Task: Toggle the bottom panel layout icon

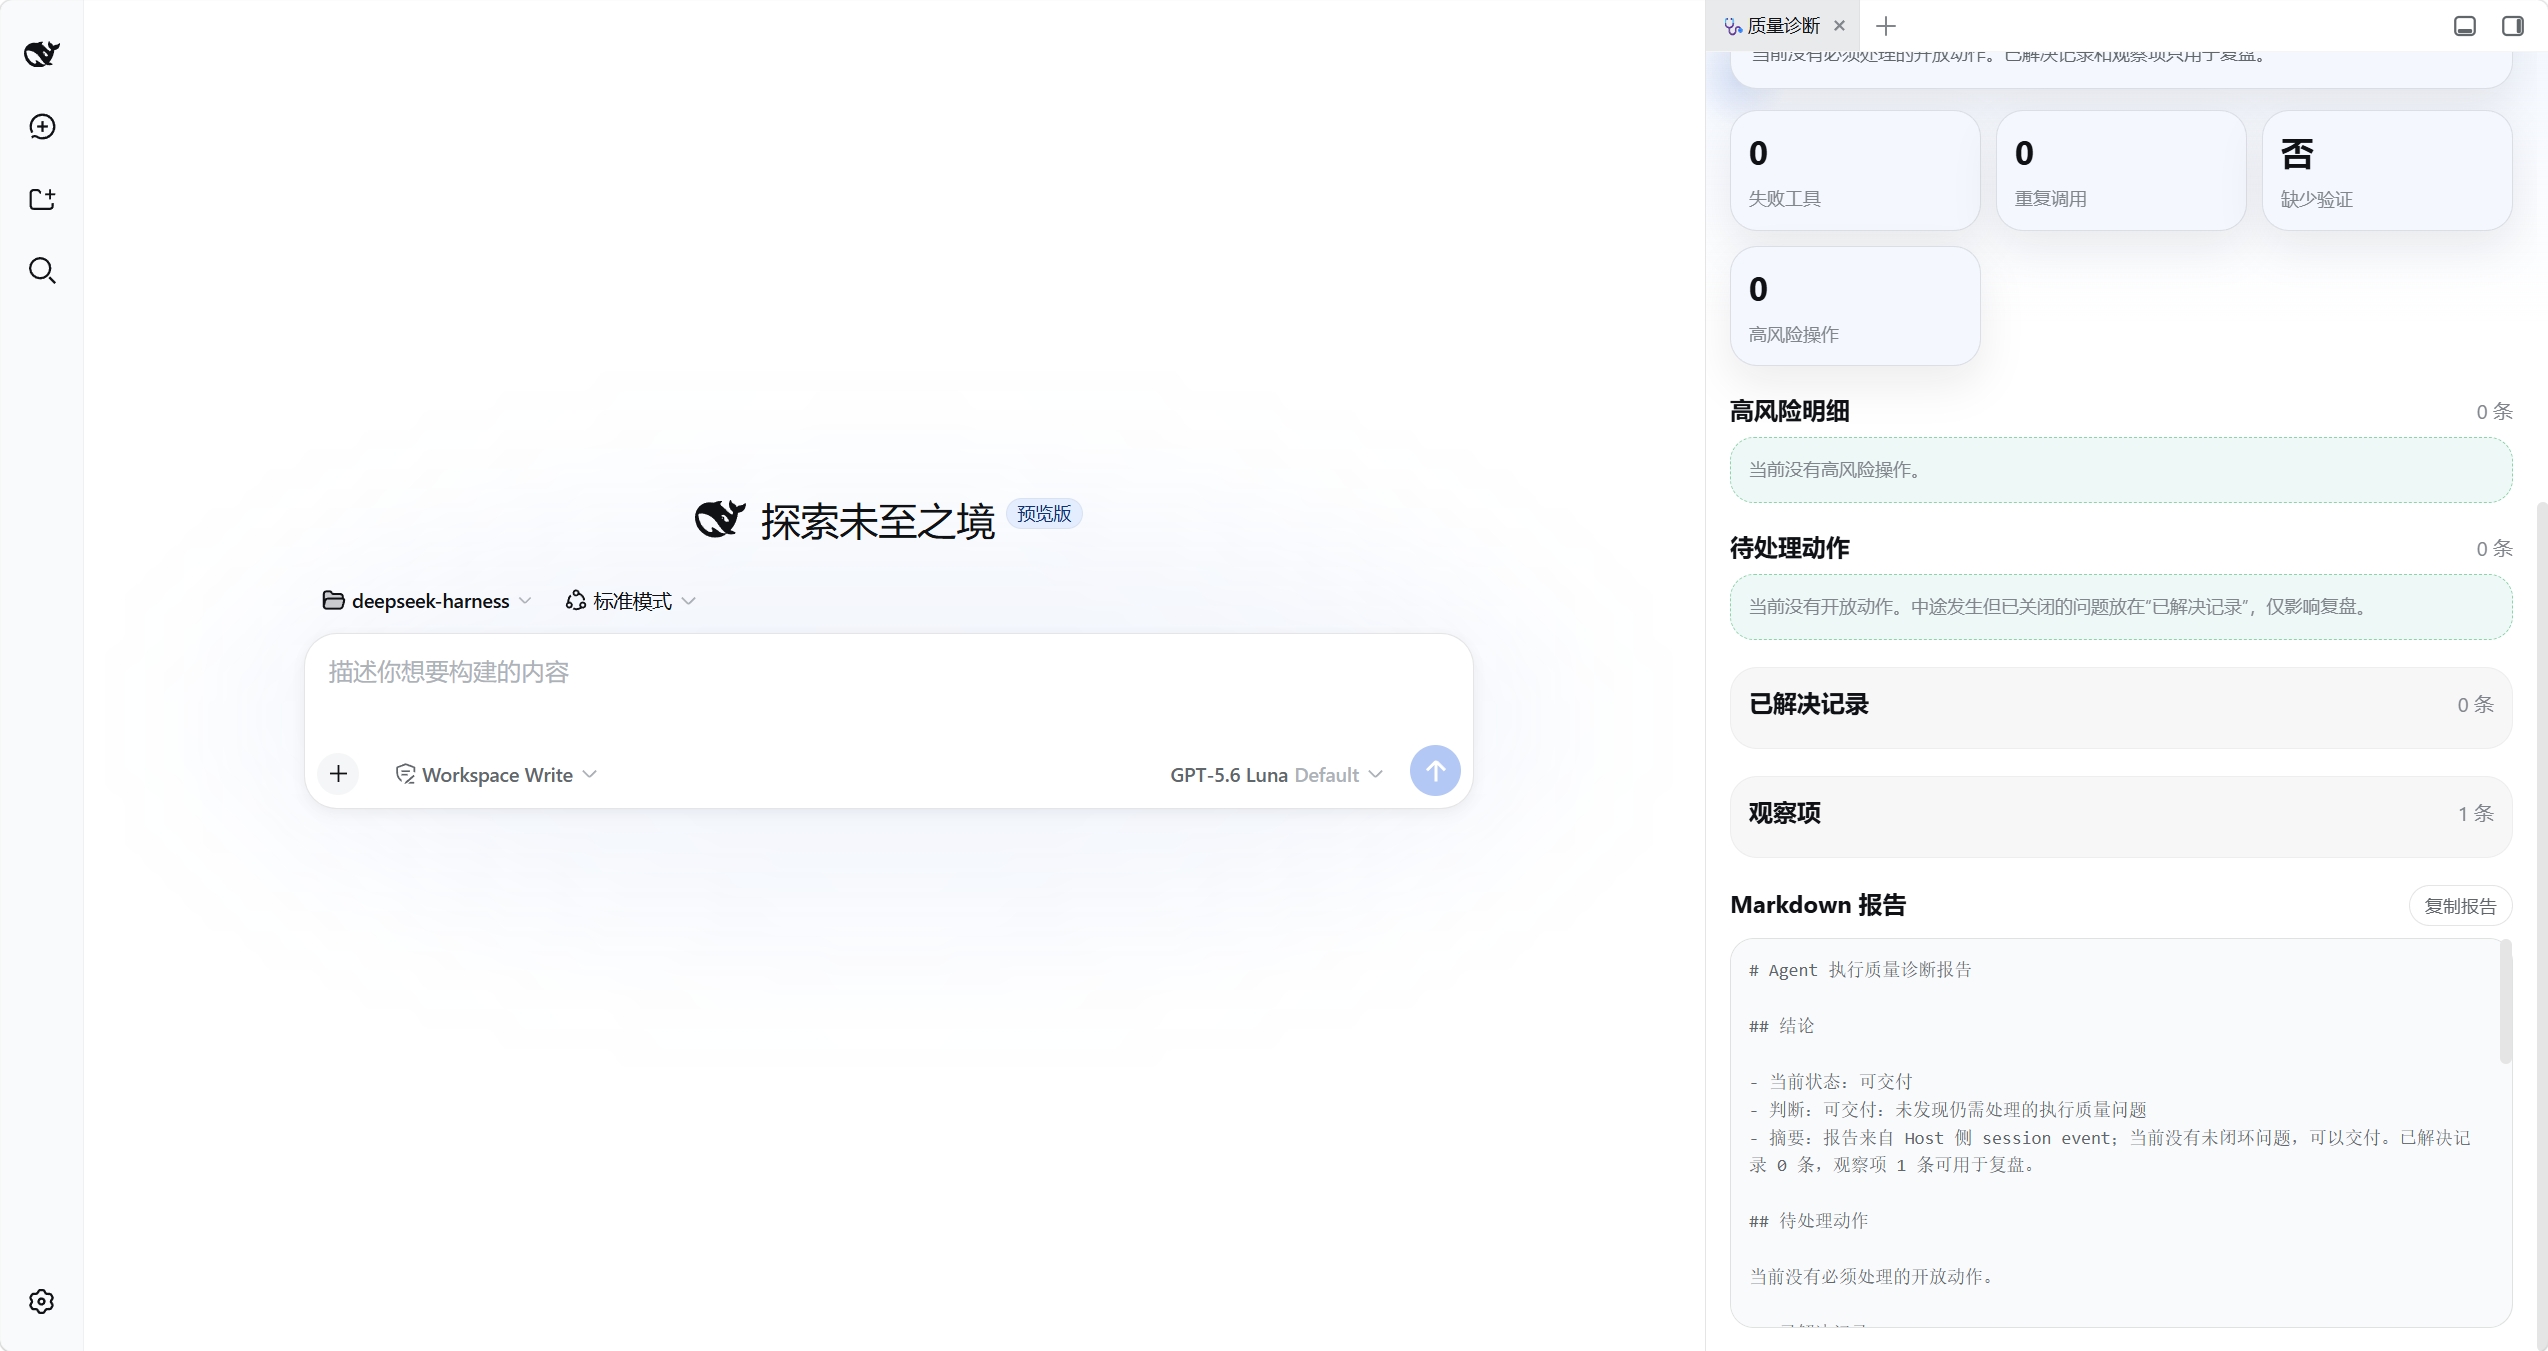Action: pyautogui.click(x=2465, y=26)
